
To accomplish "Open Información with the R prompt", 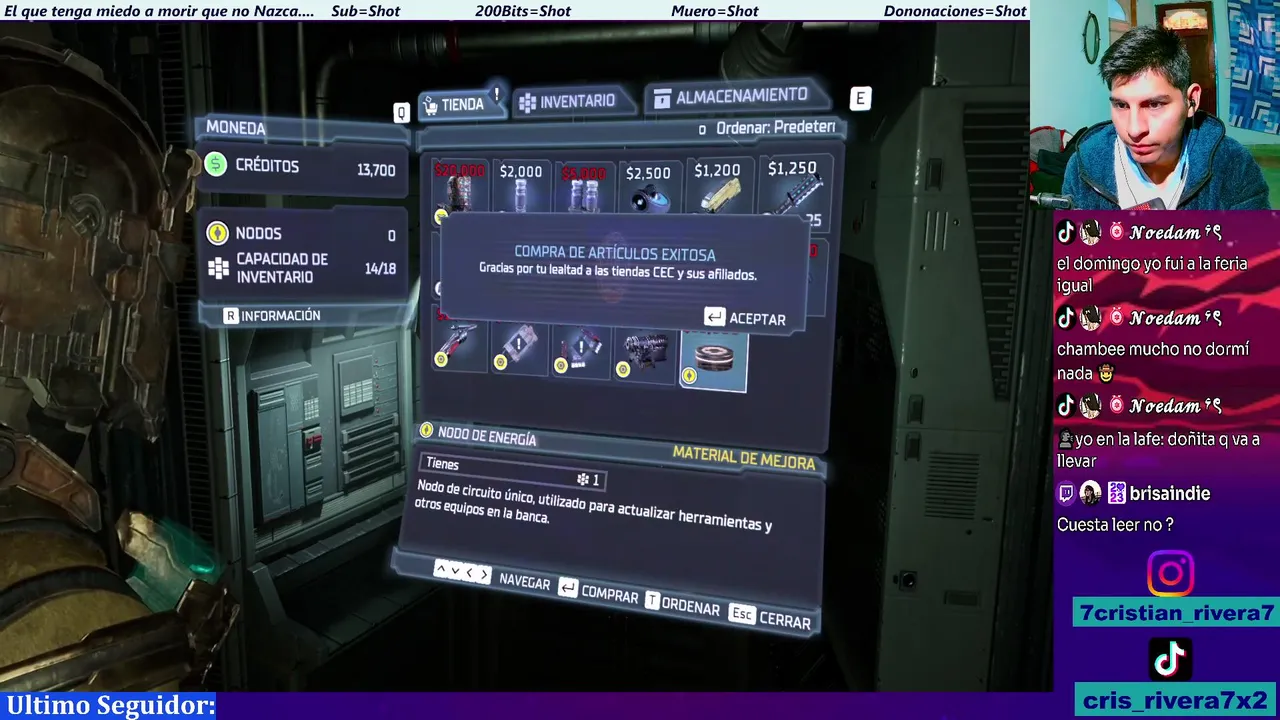I will click(x=271, y=315).
